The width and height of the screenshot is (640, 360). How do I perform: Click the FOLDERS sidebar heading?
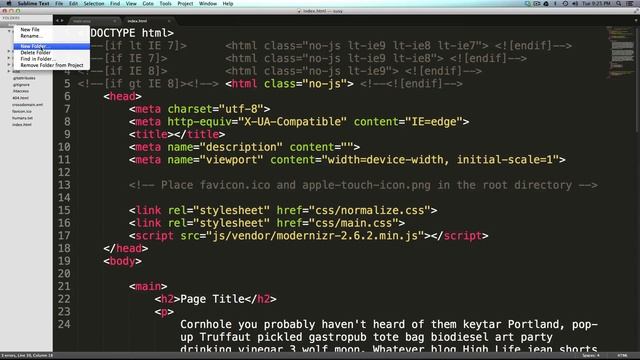tap(11, 18)
